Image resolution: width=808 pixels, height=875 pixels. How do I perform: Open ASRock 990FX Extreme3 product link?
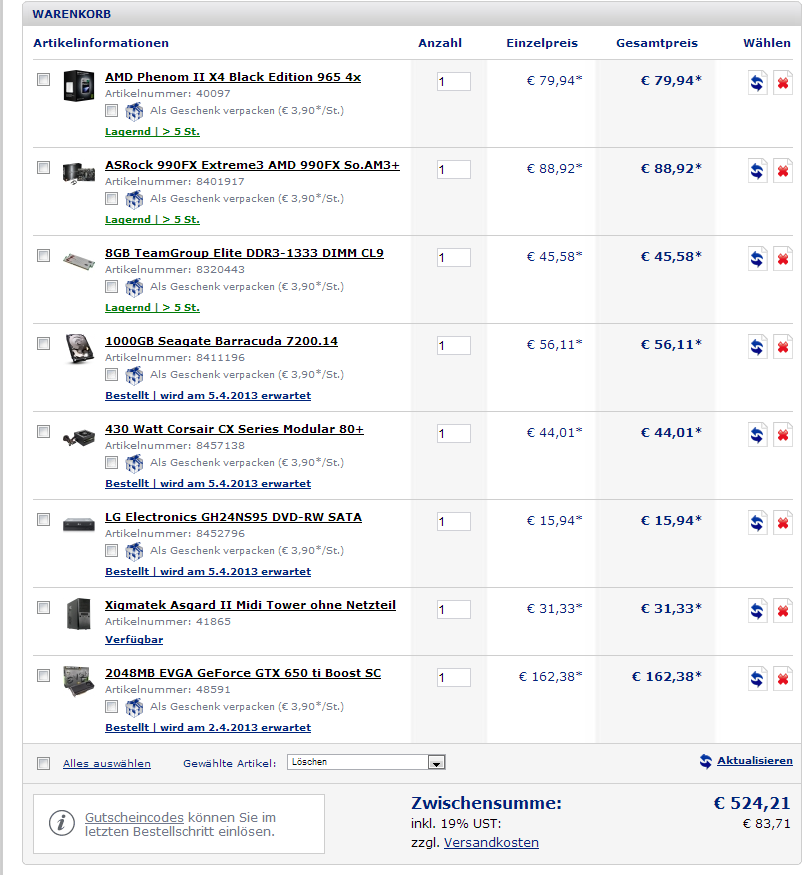(x=252, y=165)
